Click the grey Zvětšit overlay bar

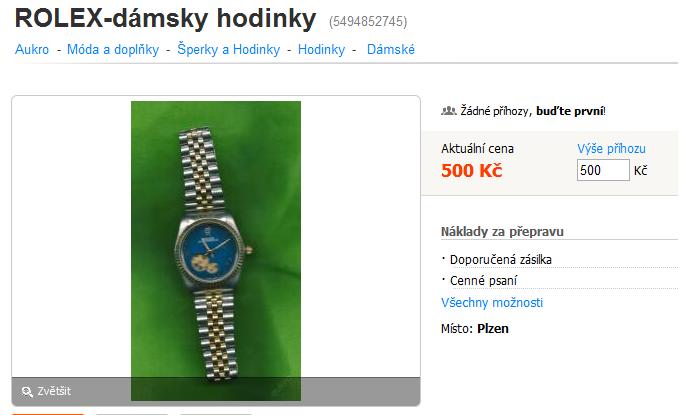click(x=216, y=391)
